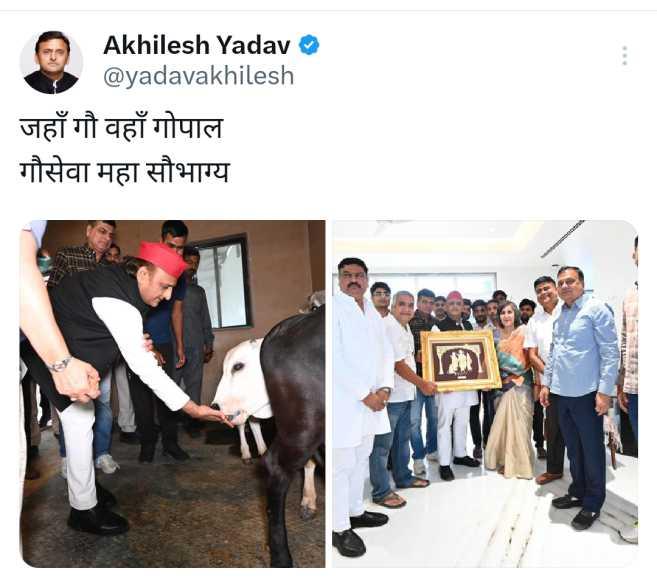Click the red cap in left photo

pos(163,258)
